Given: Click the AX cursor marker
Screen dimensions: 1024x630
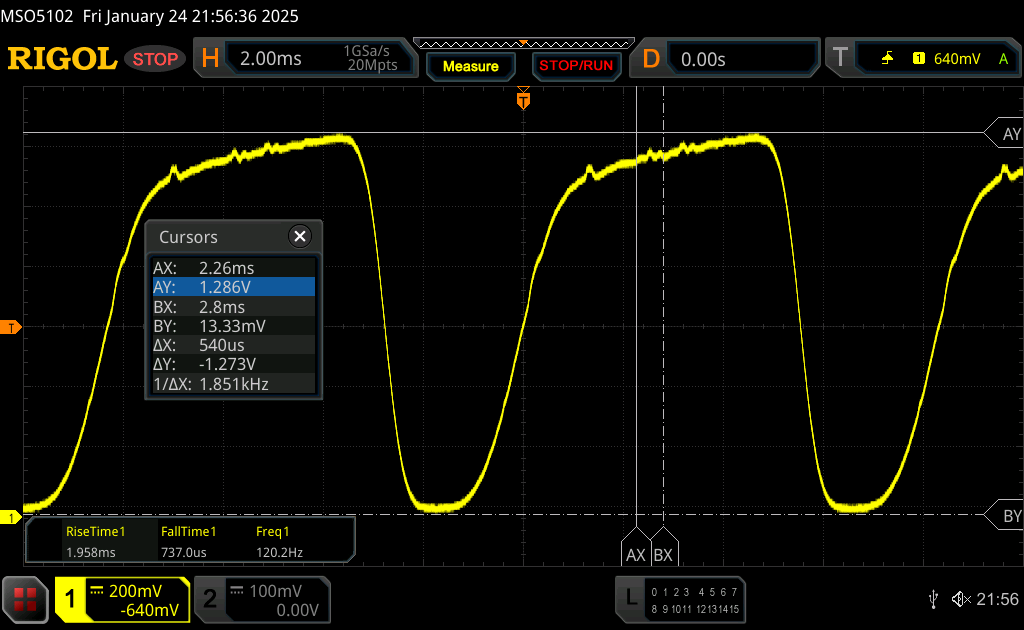Looking at the screenshot, I should click(636, 553).
